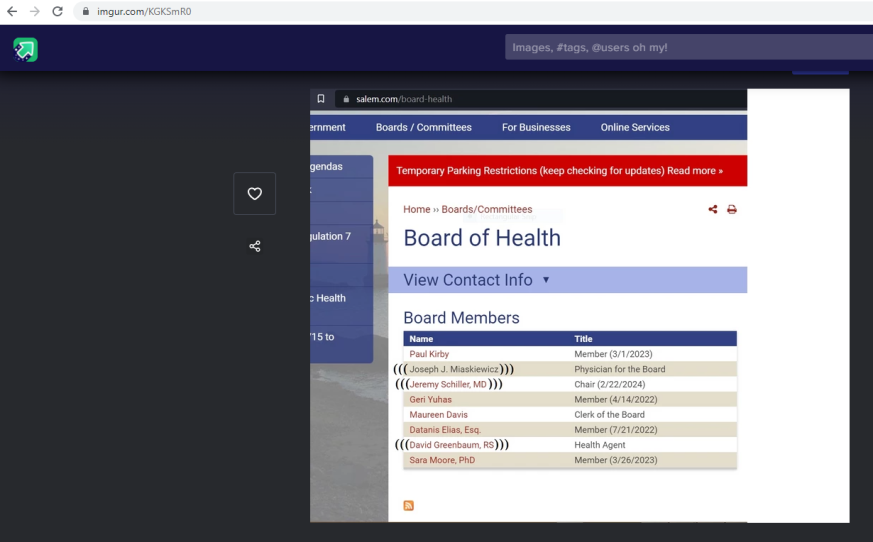
Task: Click the browser forward arrow
Action: [35, 11]
